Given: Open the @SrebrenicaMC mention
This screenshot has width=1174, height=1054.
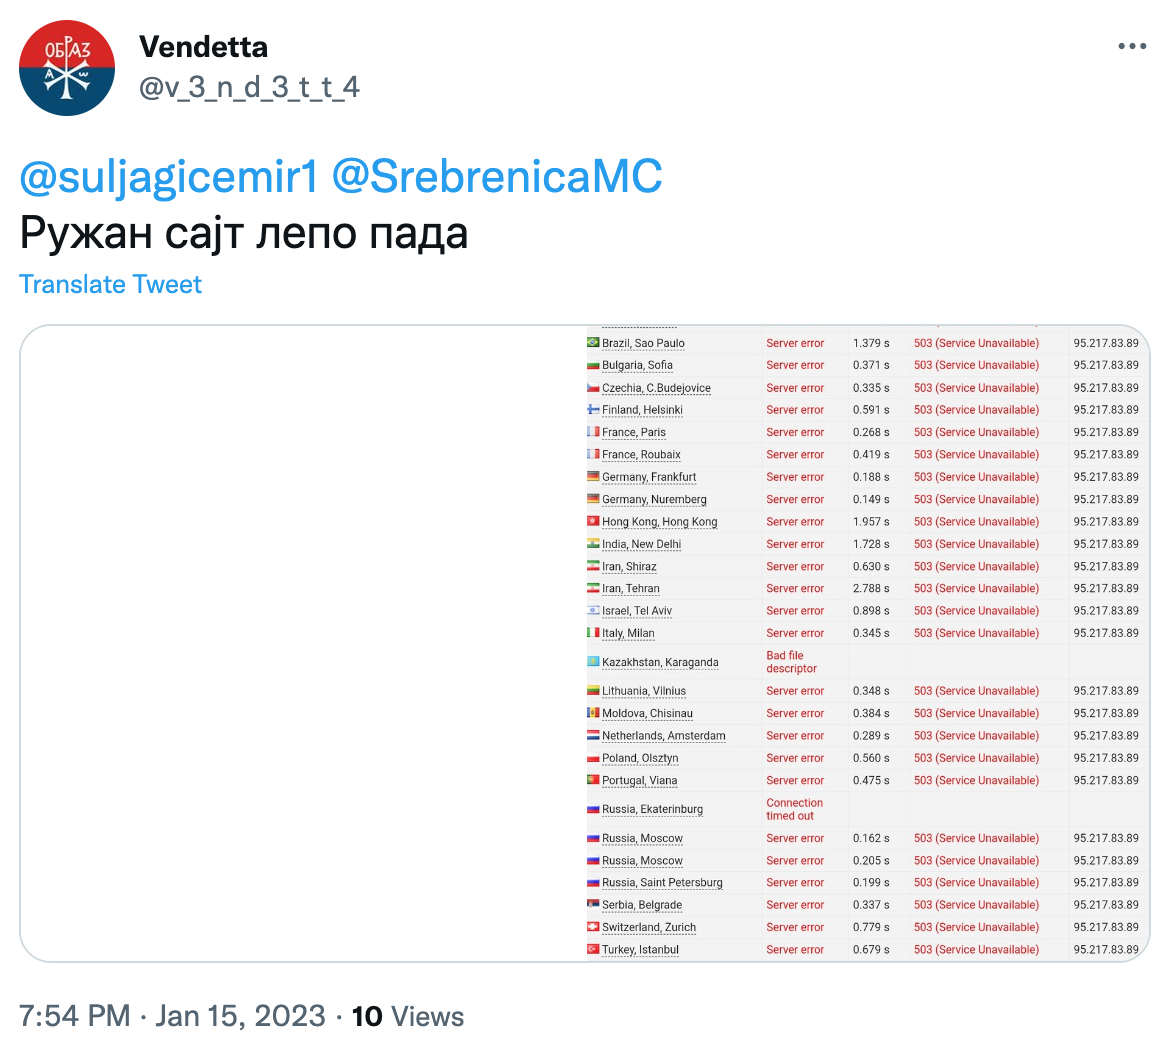Looking at the screenshot, I should tap(497, 177).
